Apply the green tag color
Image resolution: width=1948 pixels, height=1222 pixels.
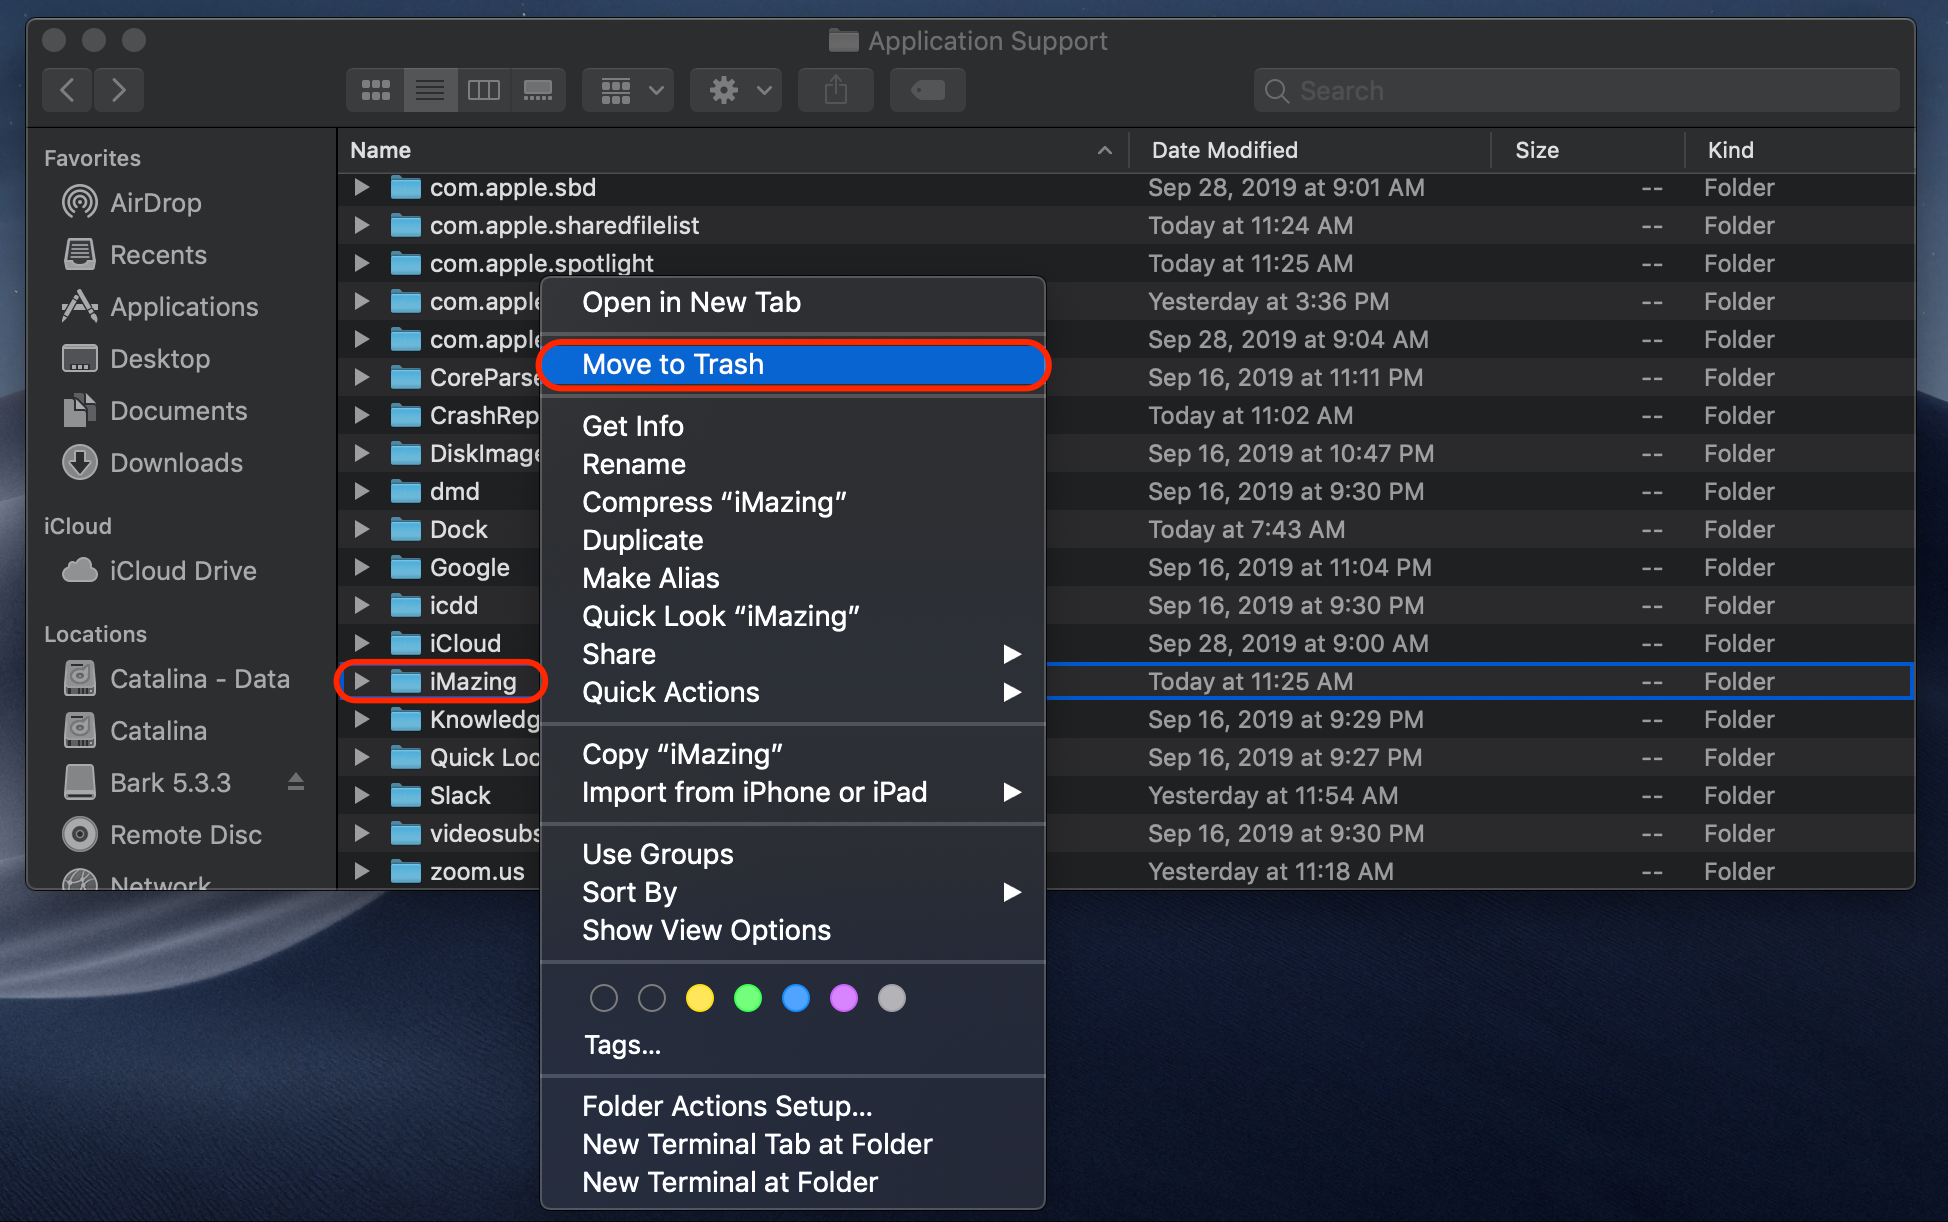coord(747,997)
